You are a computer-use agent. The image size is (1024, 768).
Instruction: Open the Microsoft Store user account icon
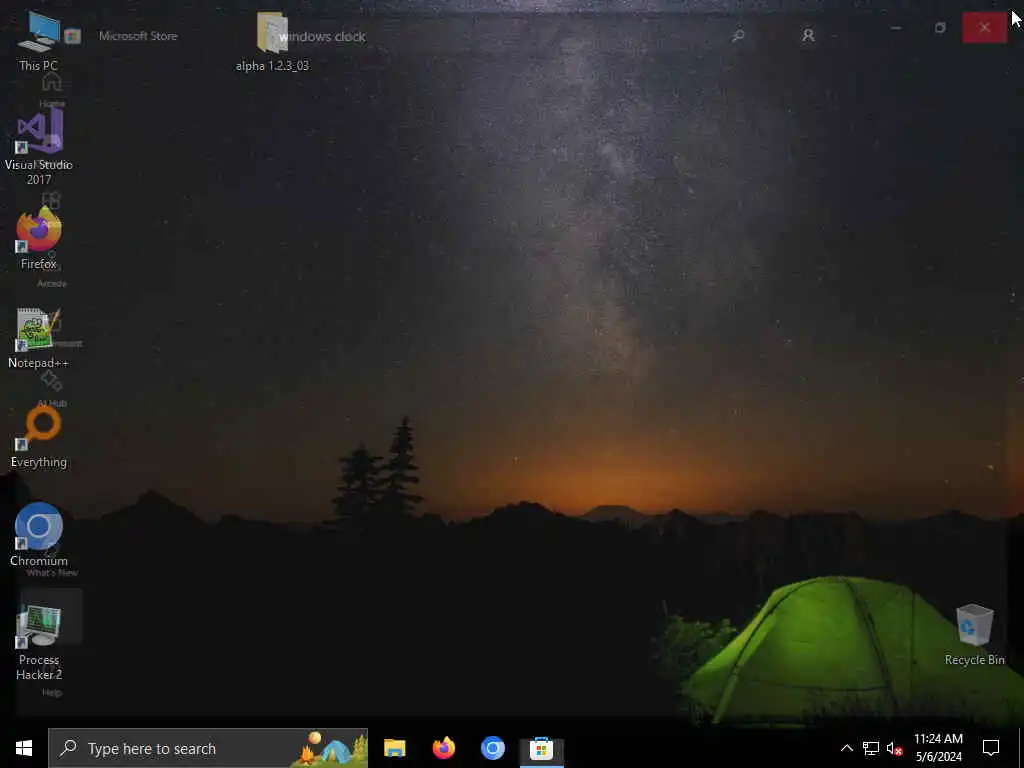pyautogui.click(x=808, y=35)
